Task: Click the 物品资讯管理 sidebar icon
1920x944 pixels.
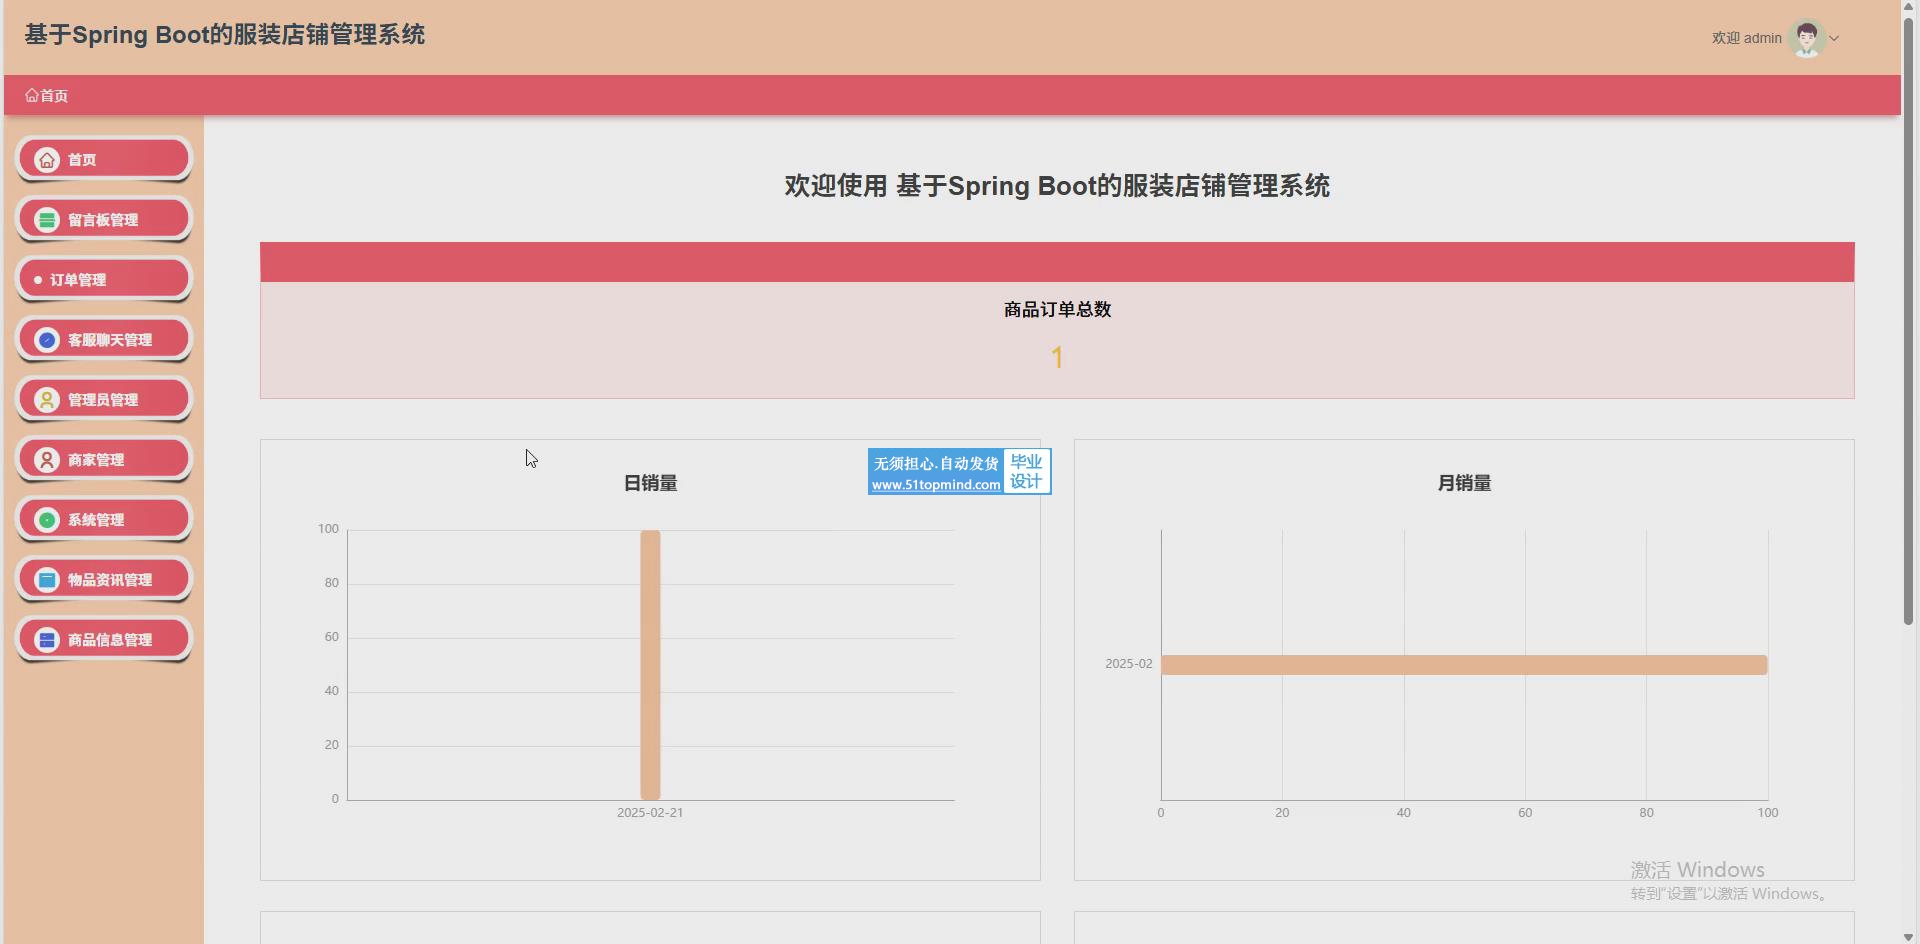Action: click(x=47, y=580)
